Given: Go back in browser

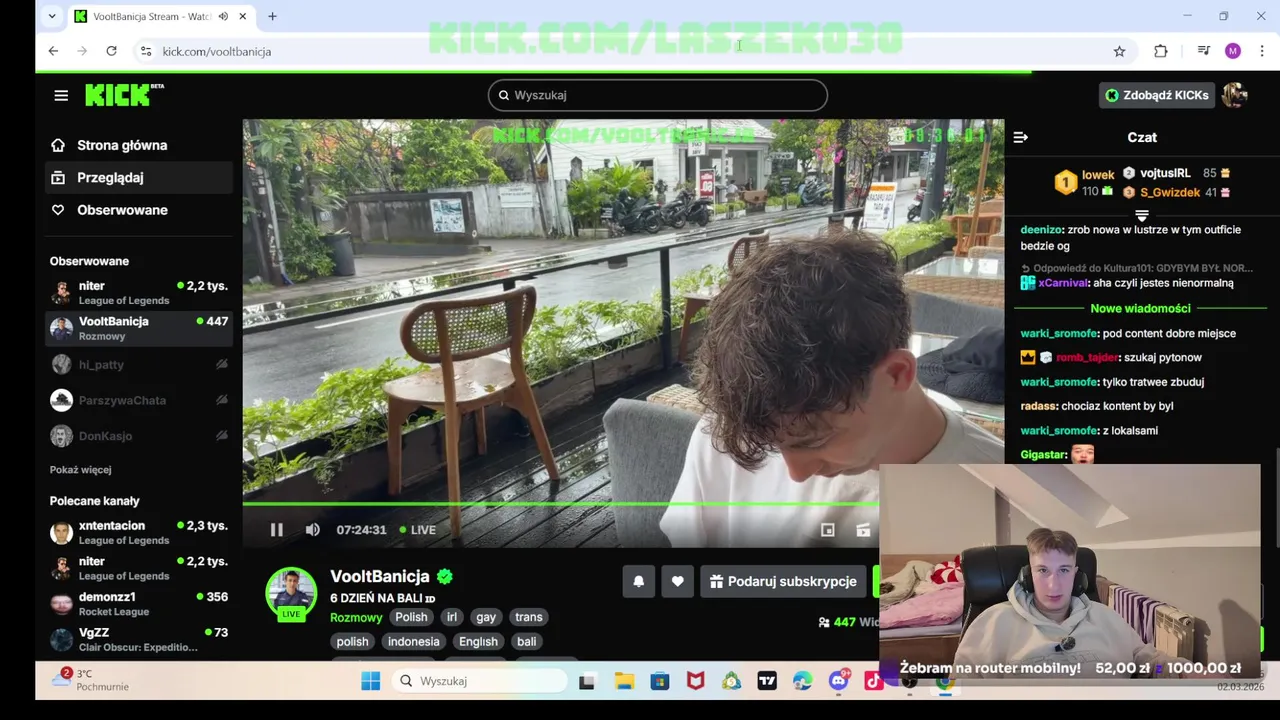Looking at the screenshot, I should [53, 51].
